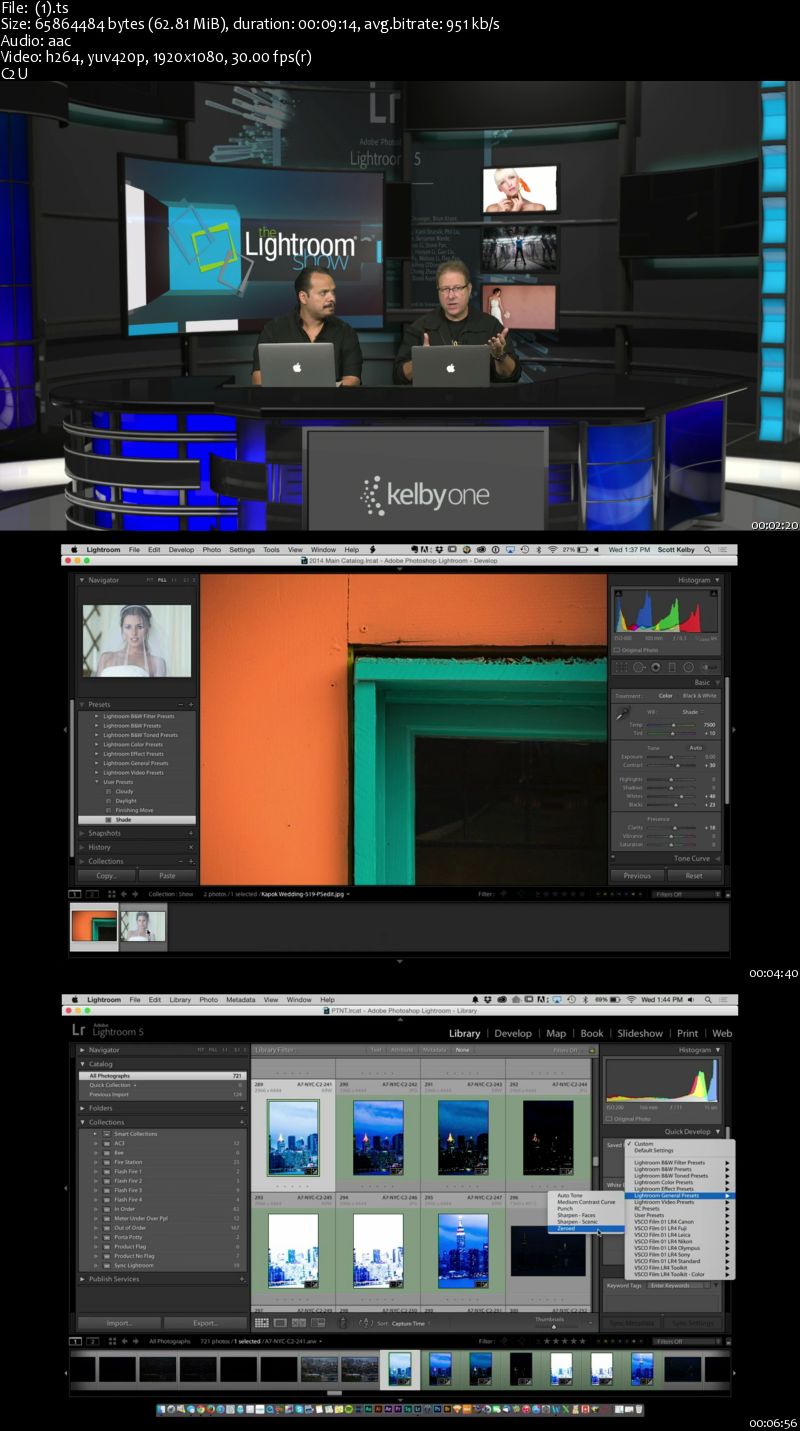Viewport: 800px width, 1431px height.
Task: Select the Red Eye Correction tool in Develop
Action: tap(655, 667)
